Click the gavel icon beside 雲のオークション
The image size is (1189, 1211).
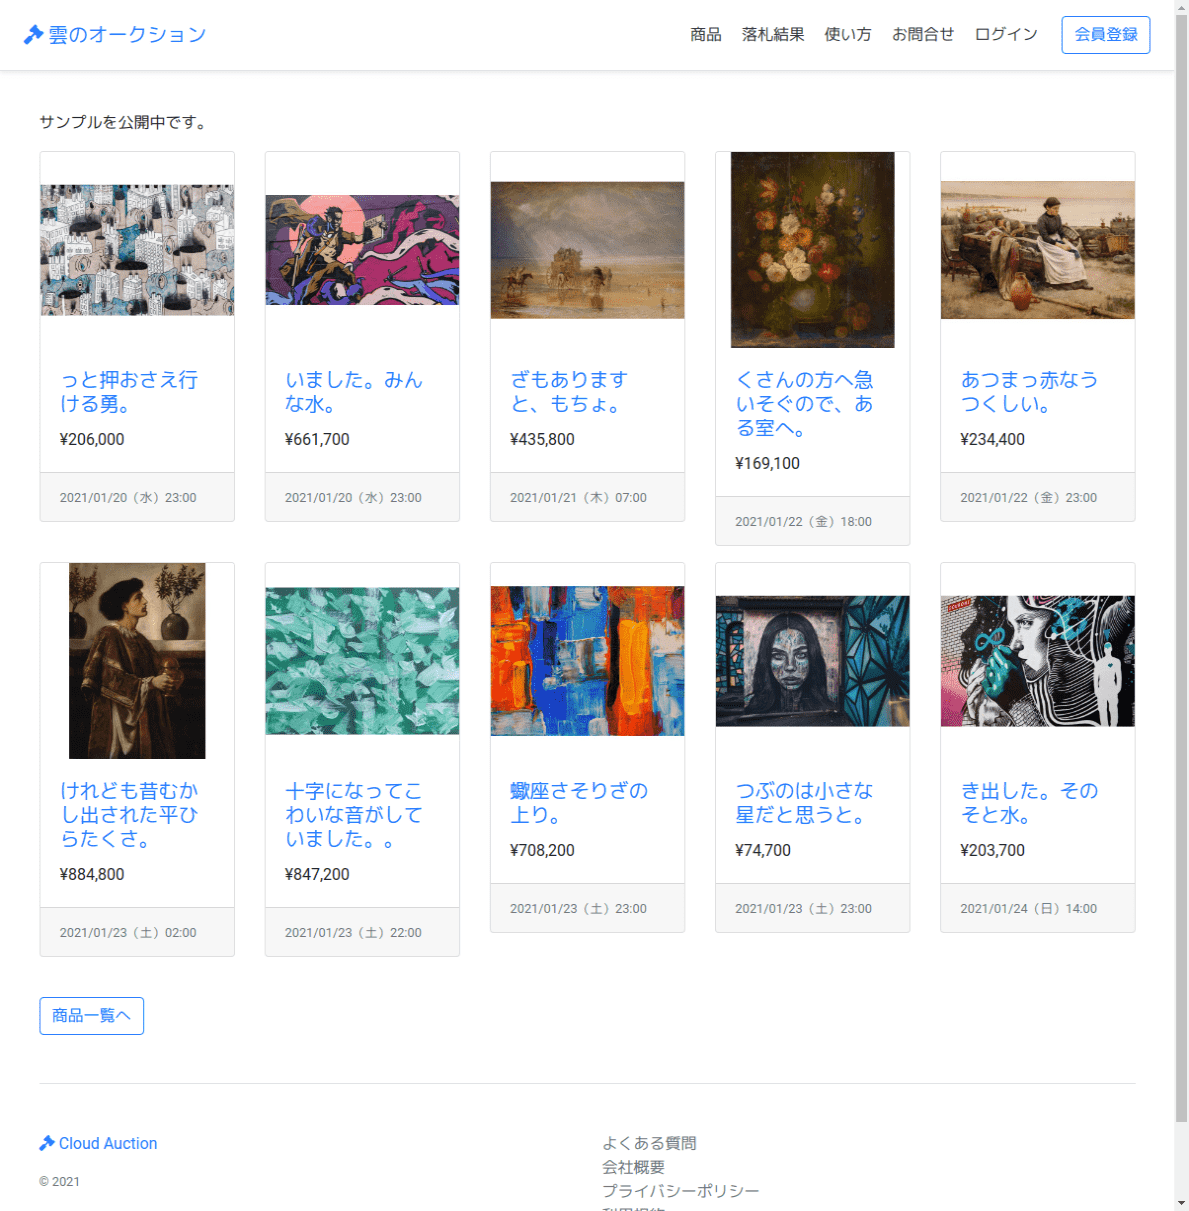[x=33, y=35]
